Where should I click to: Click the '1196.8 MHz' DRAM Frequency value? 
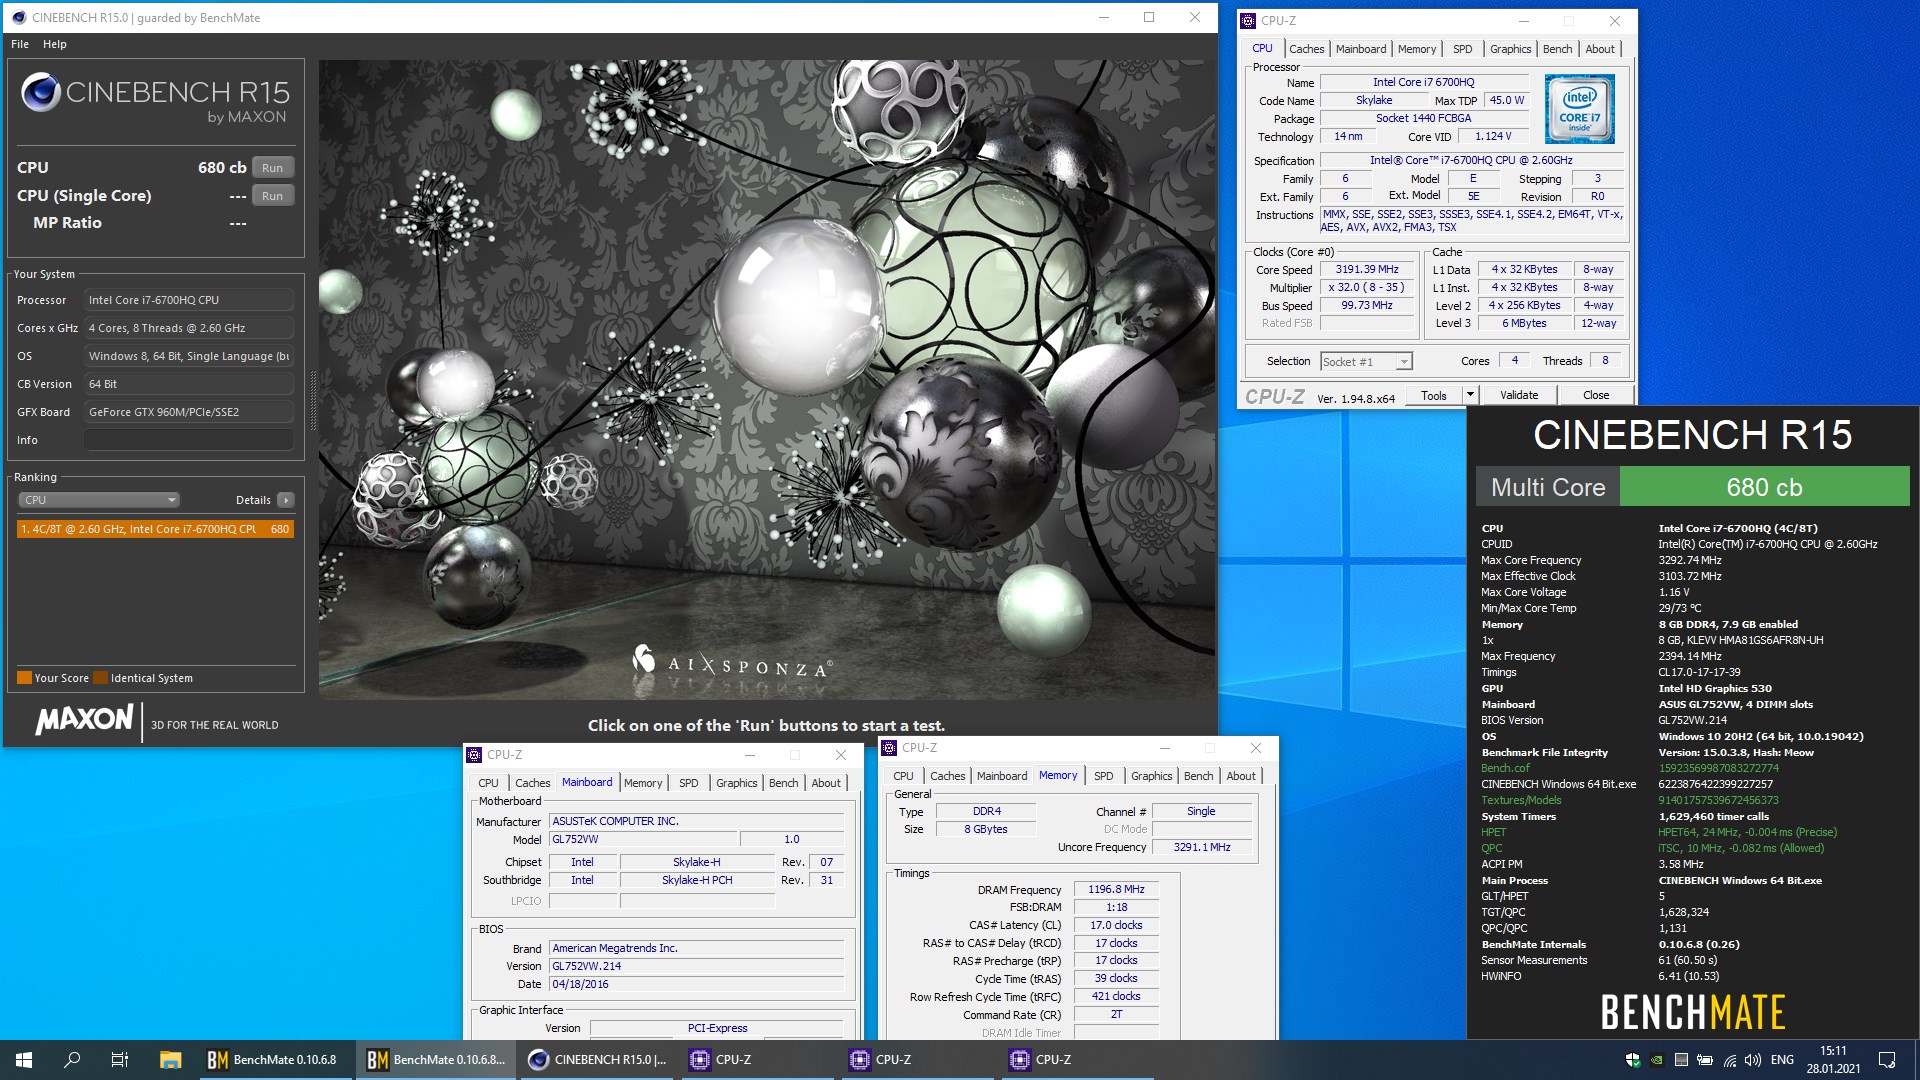[x=1116, y=889]
